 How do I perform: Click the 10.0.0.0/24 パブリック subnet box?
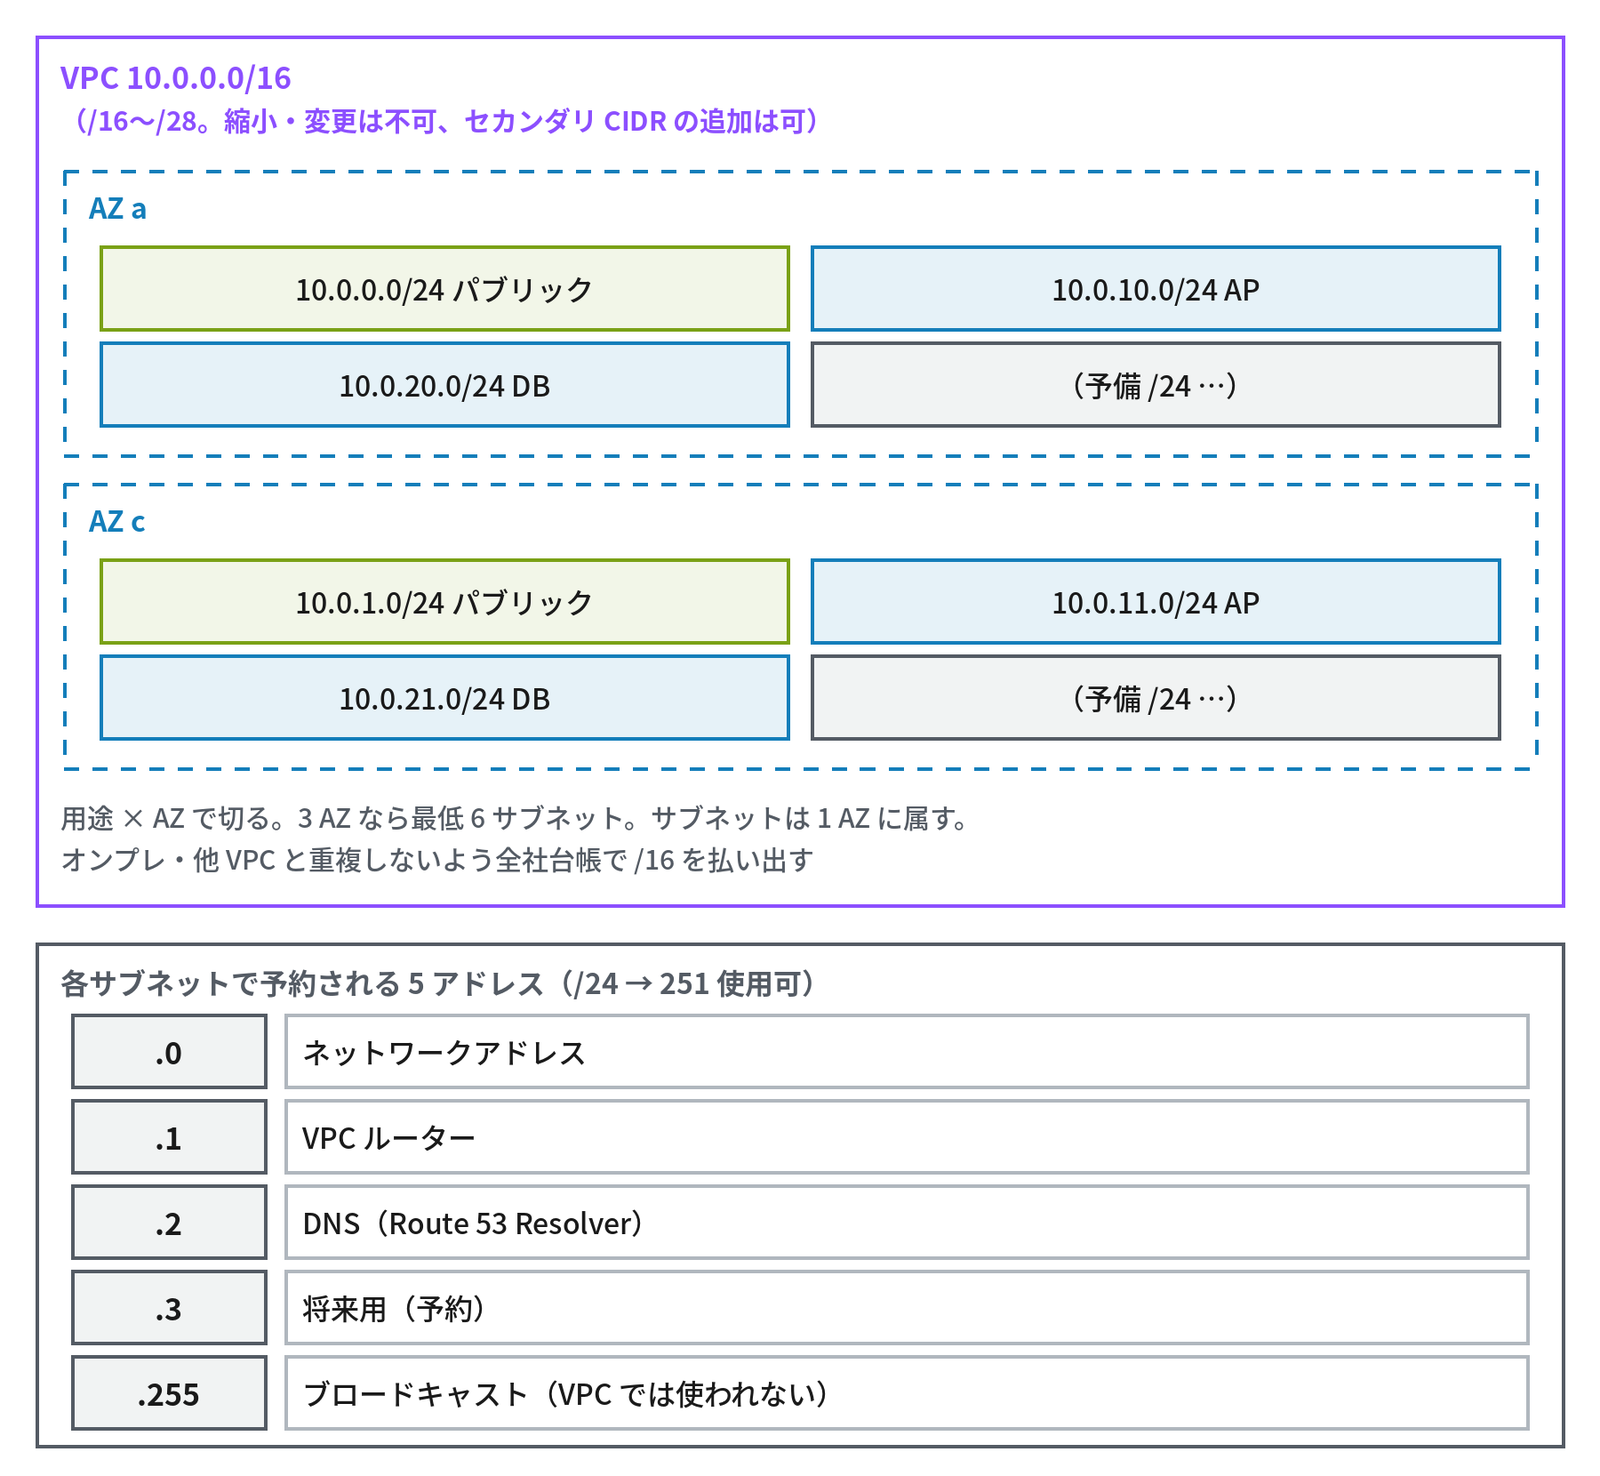445,289
